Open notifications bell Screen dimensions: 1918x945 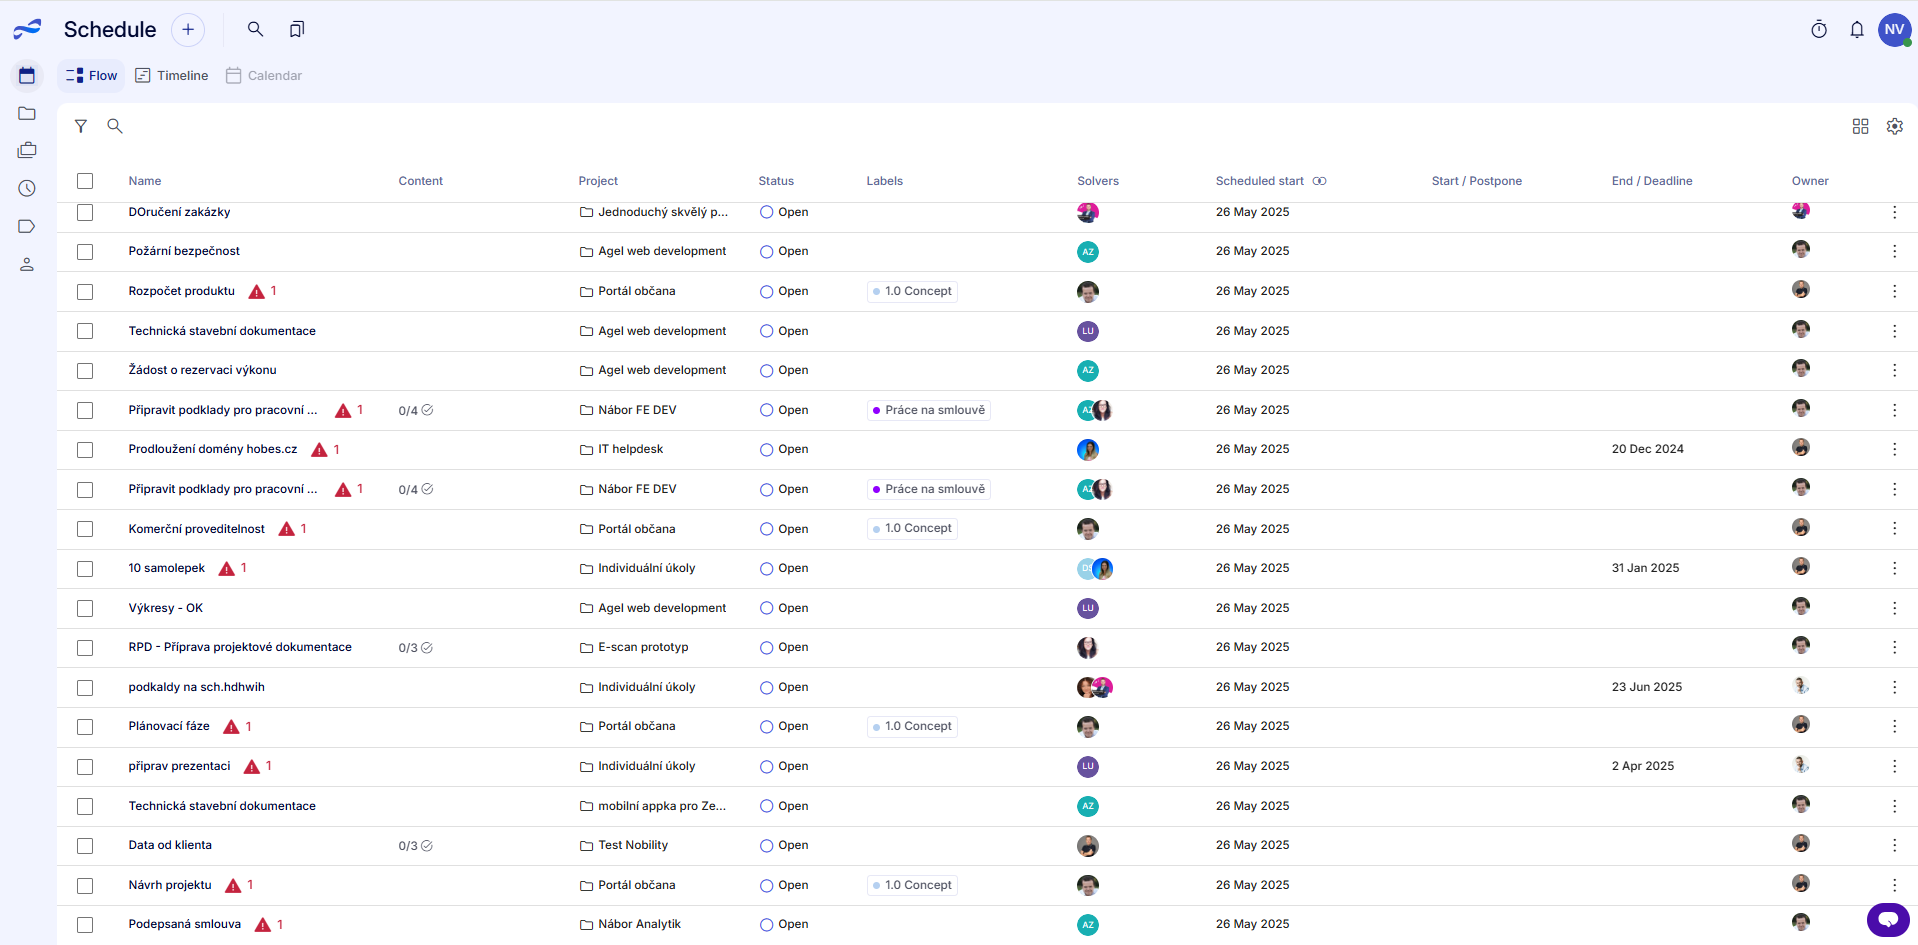coord(1857,30)
